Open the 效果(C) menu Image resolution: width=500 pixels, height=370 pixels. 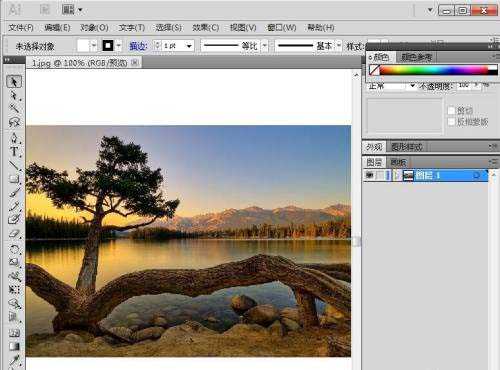pos(205,28)
